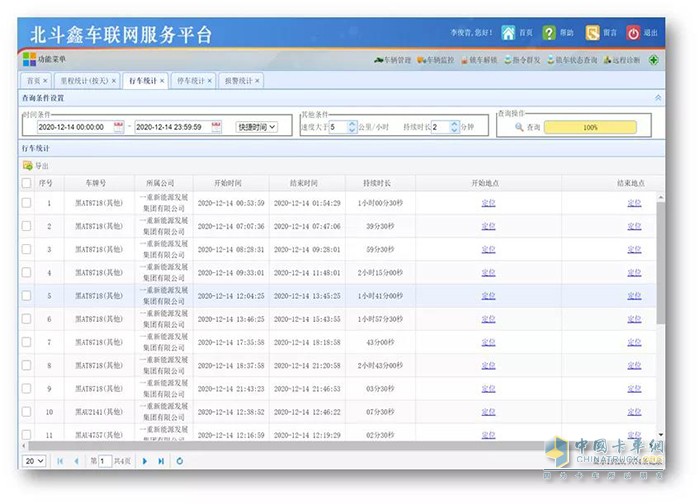This screenshot has width=700, height=504.
Task: Select the checkbox for row 5
Action: [27, 296]
